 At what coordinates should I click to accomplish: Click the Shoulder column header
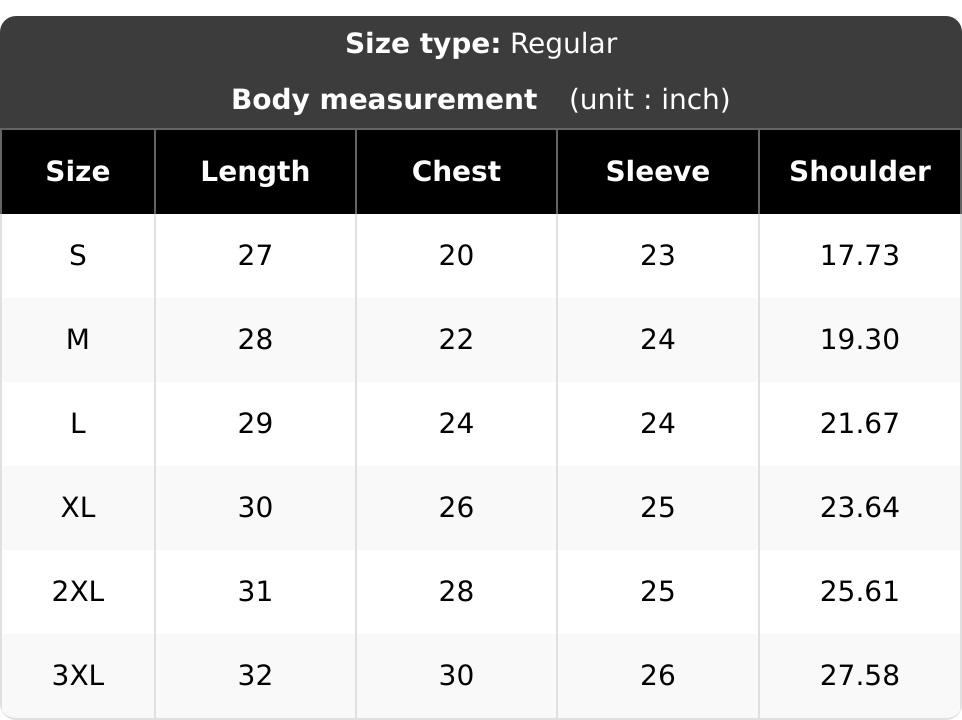[x=860, y=172]
